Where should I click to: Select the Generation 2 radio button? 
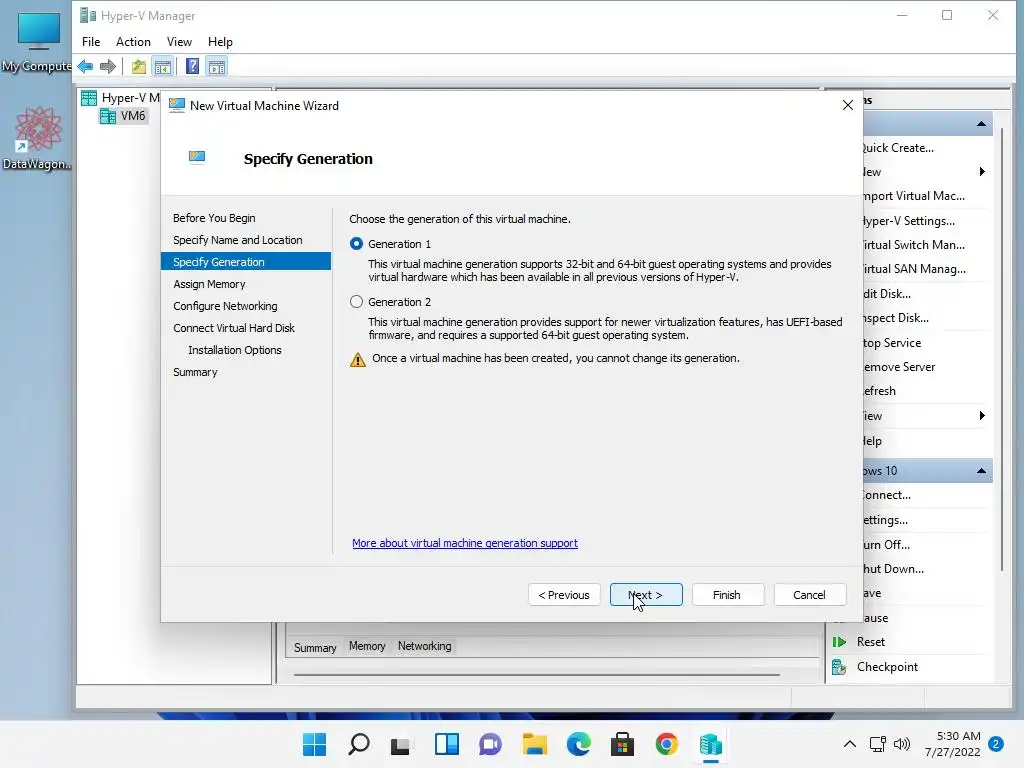tap(357, 302)
